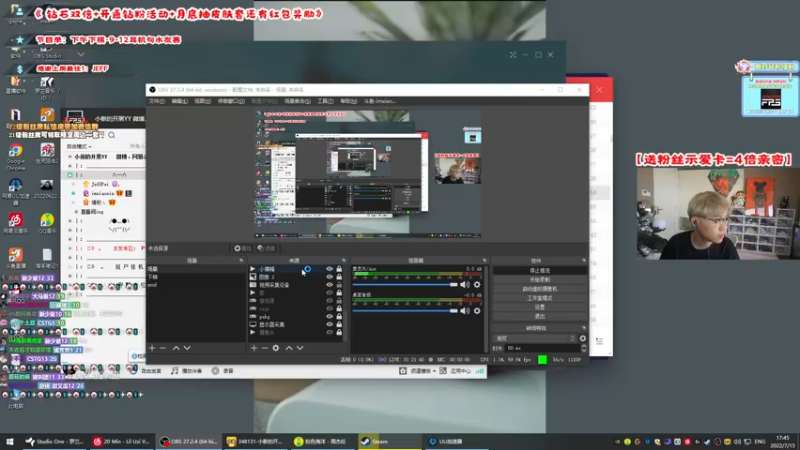This screenshot has height=450, width=800.
Task: Remove the selected source with the minus icon
Action: (264, 348)
